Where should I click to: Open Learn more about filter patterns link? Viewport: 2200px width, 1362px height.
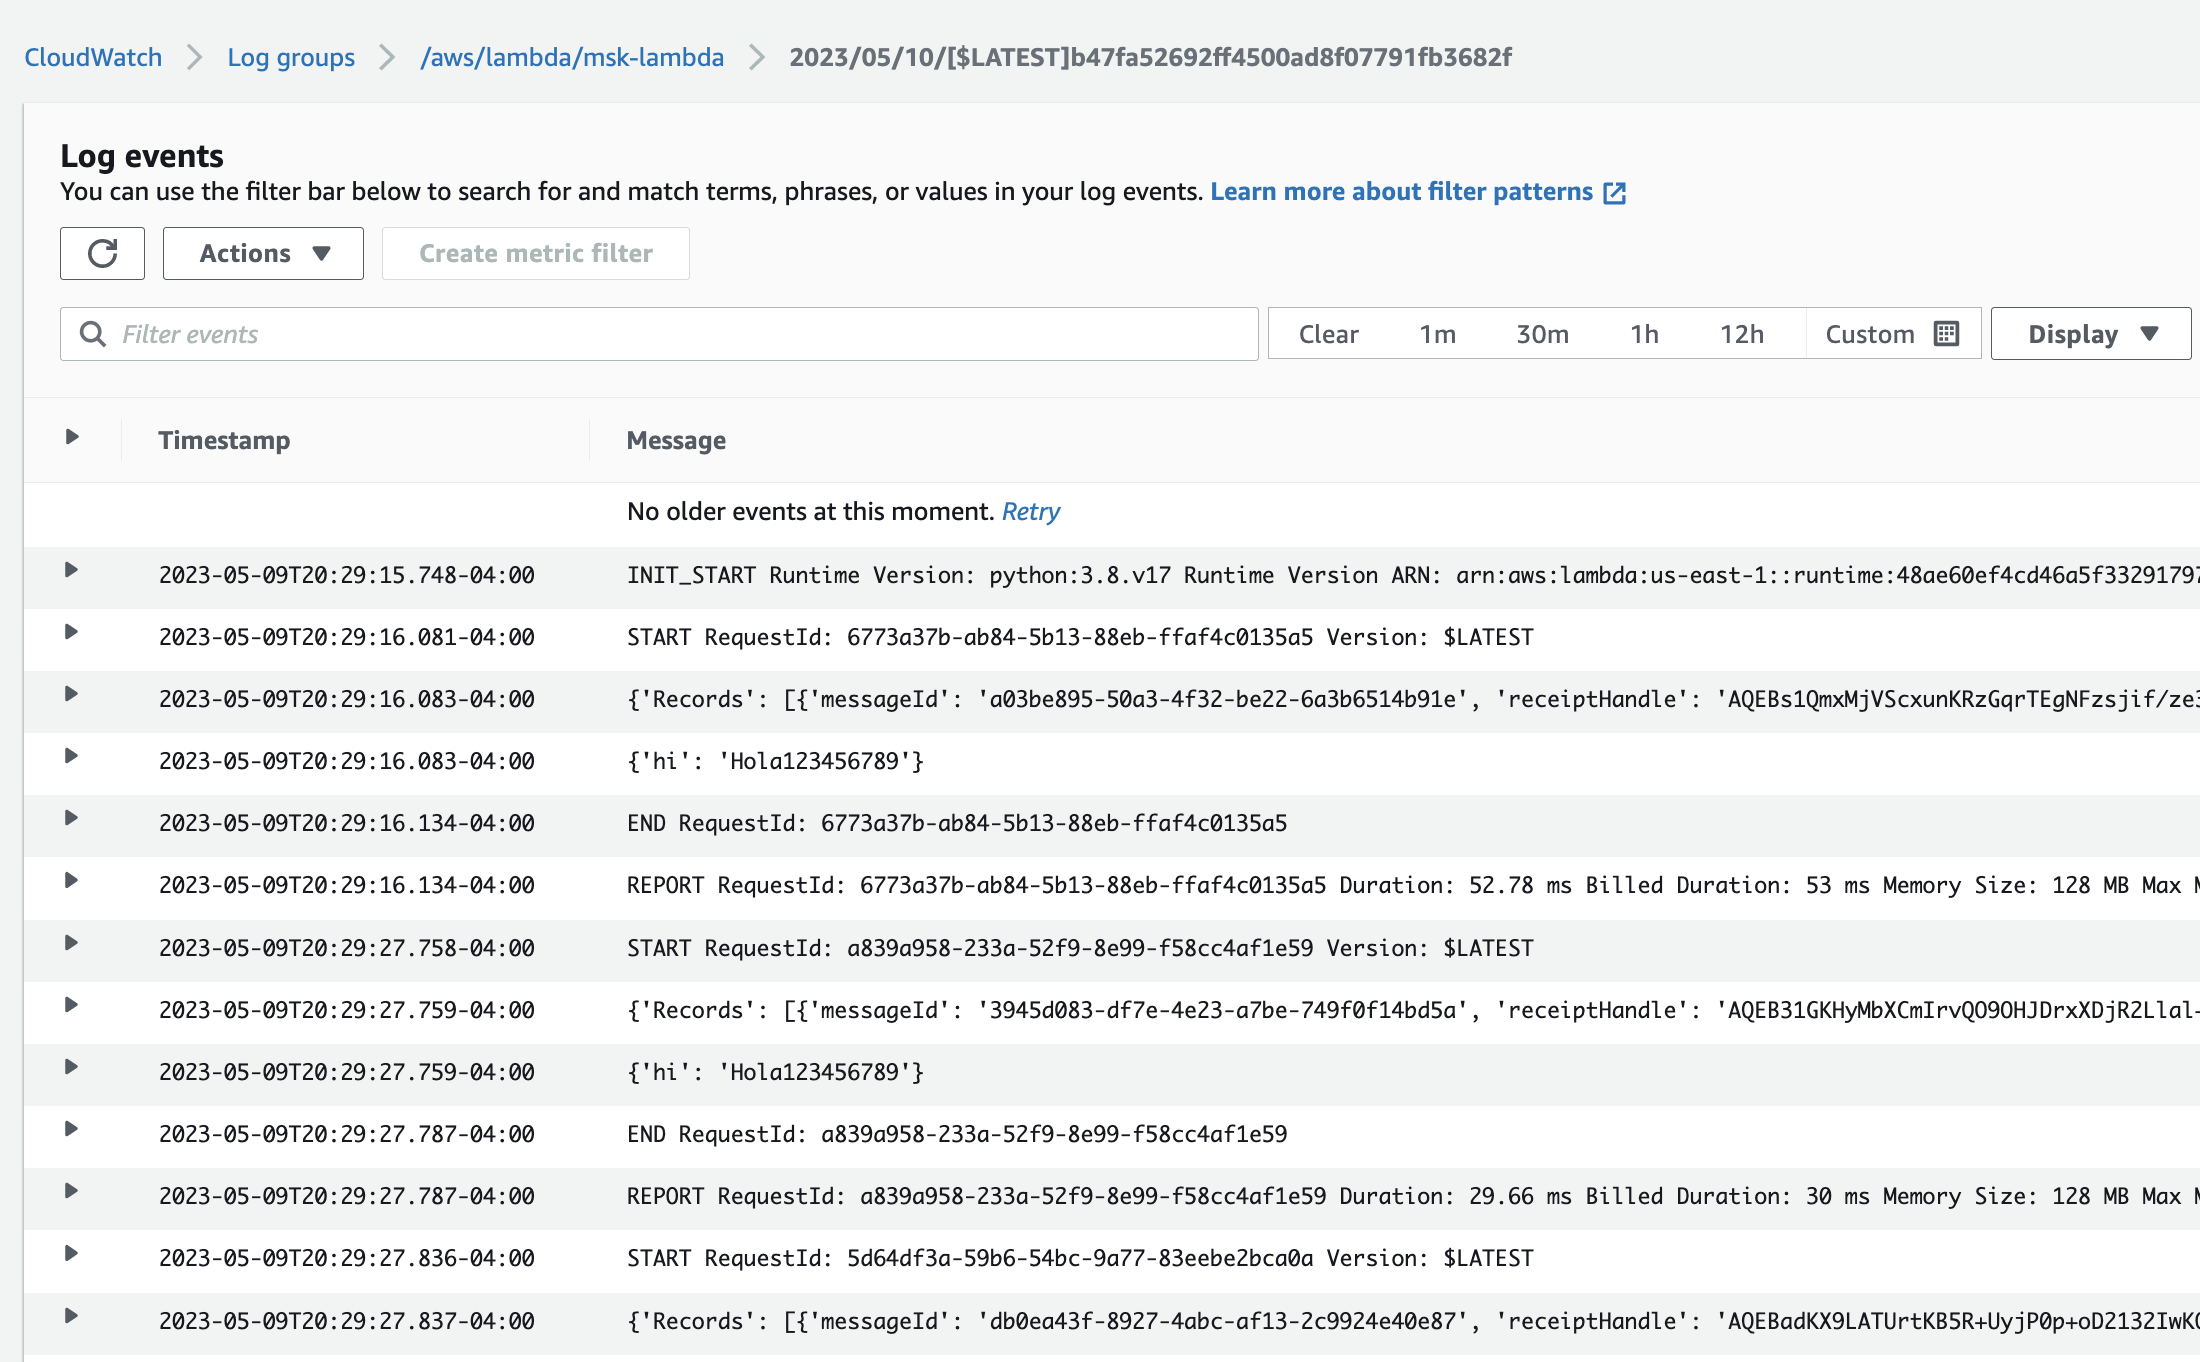[1401, 192]
